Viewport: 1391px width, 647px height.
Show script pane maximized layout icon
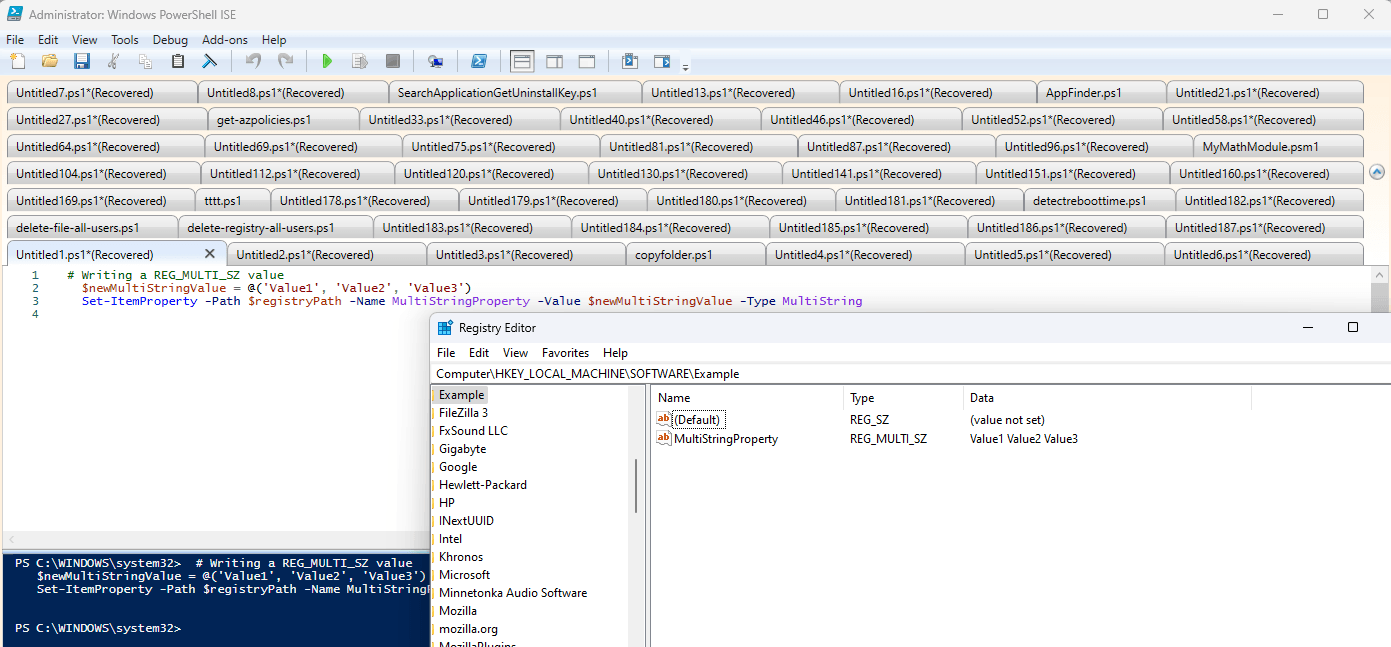(587, 61)
